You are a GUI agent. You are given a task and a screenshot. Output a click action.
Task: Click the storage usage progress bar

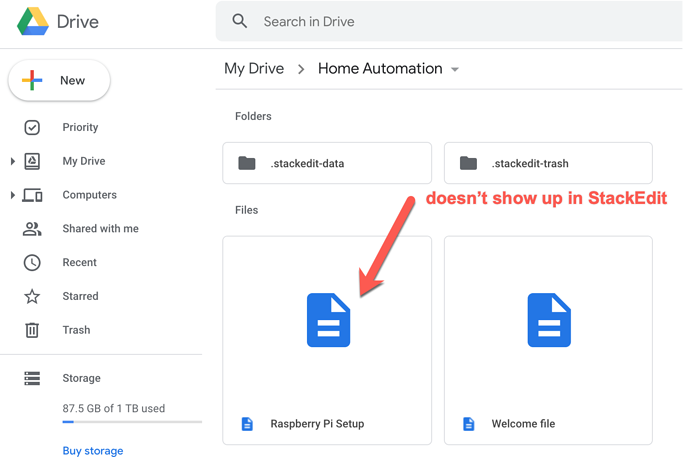click(x=132, y=422)
